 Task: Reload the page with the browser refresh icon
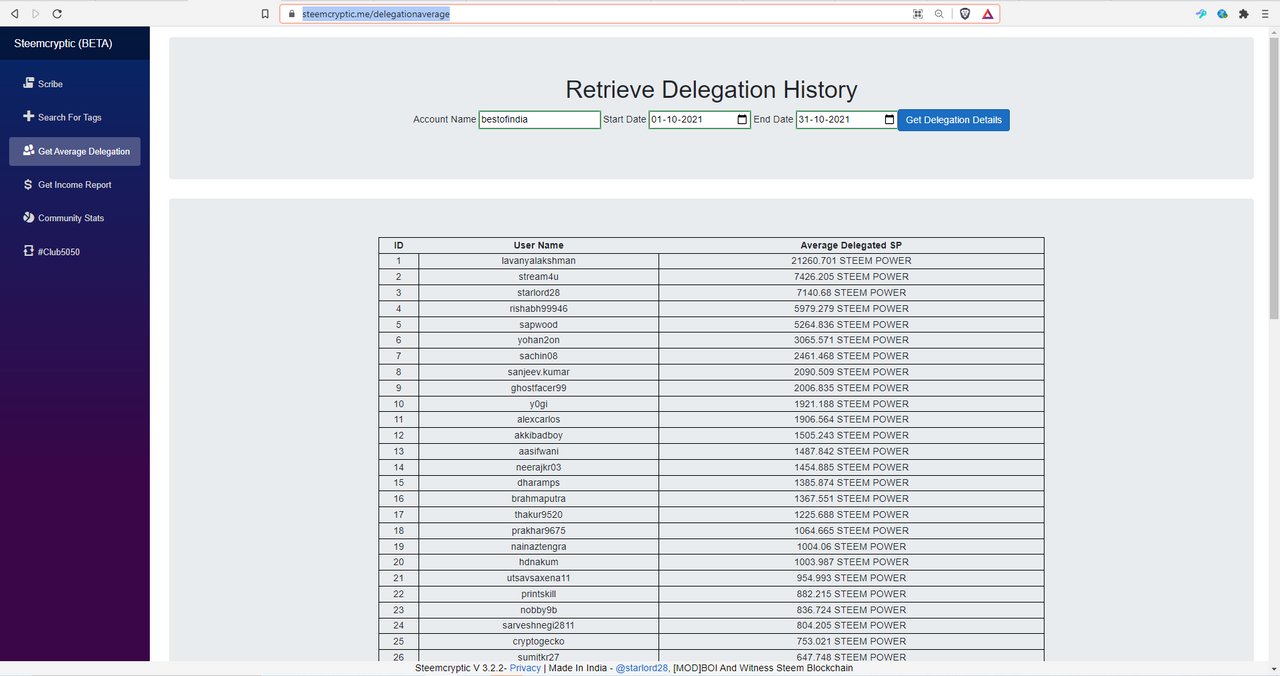(57, 14)
